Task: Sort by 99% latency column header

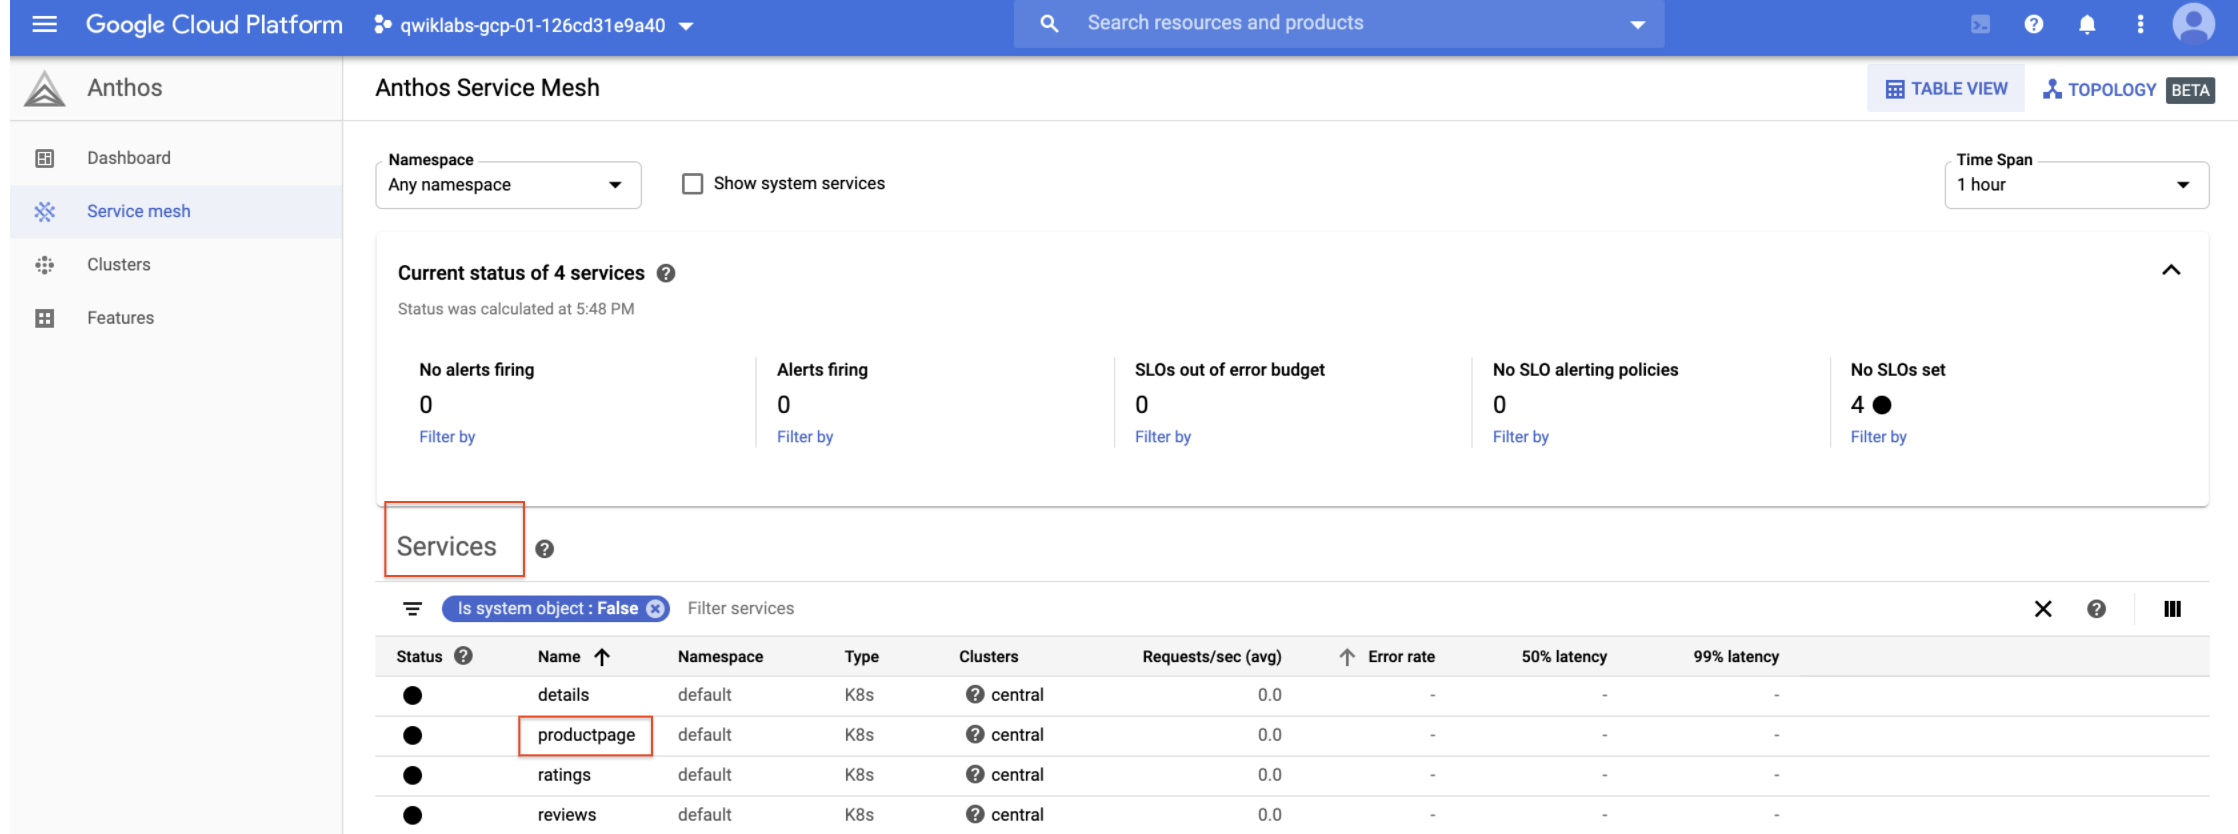Action: (1736, 657)
